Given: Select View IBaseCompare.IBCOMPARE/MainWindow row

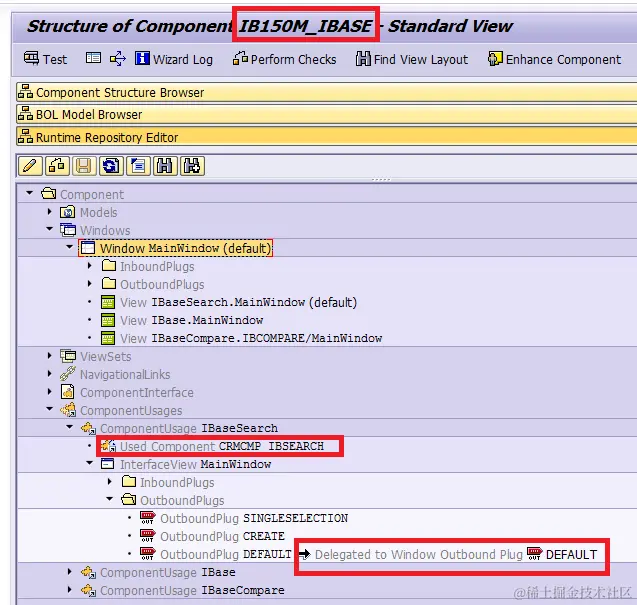Looking at the screenshot, I should (x=241, y=338).
